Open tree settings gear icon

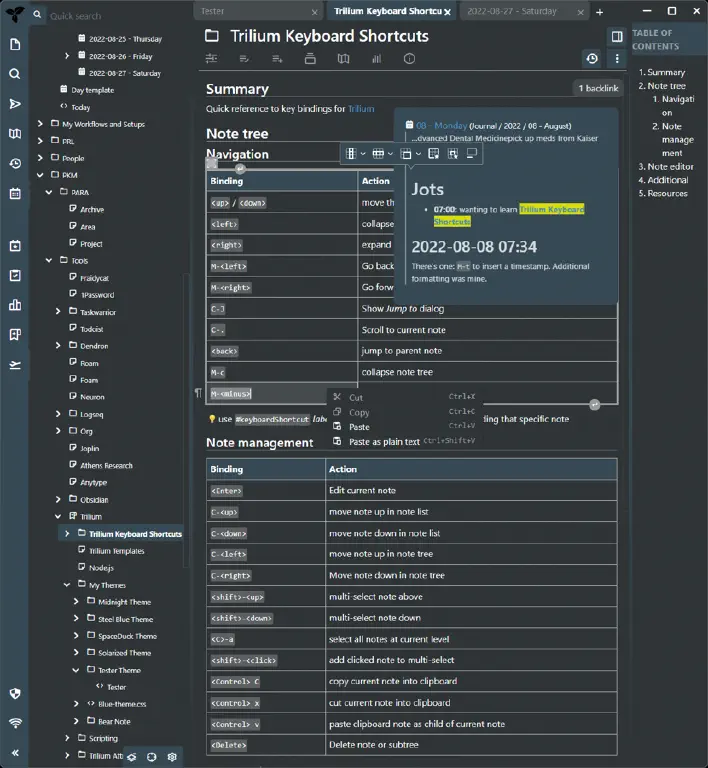point(172,757)
